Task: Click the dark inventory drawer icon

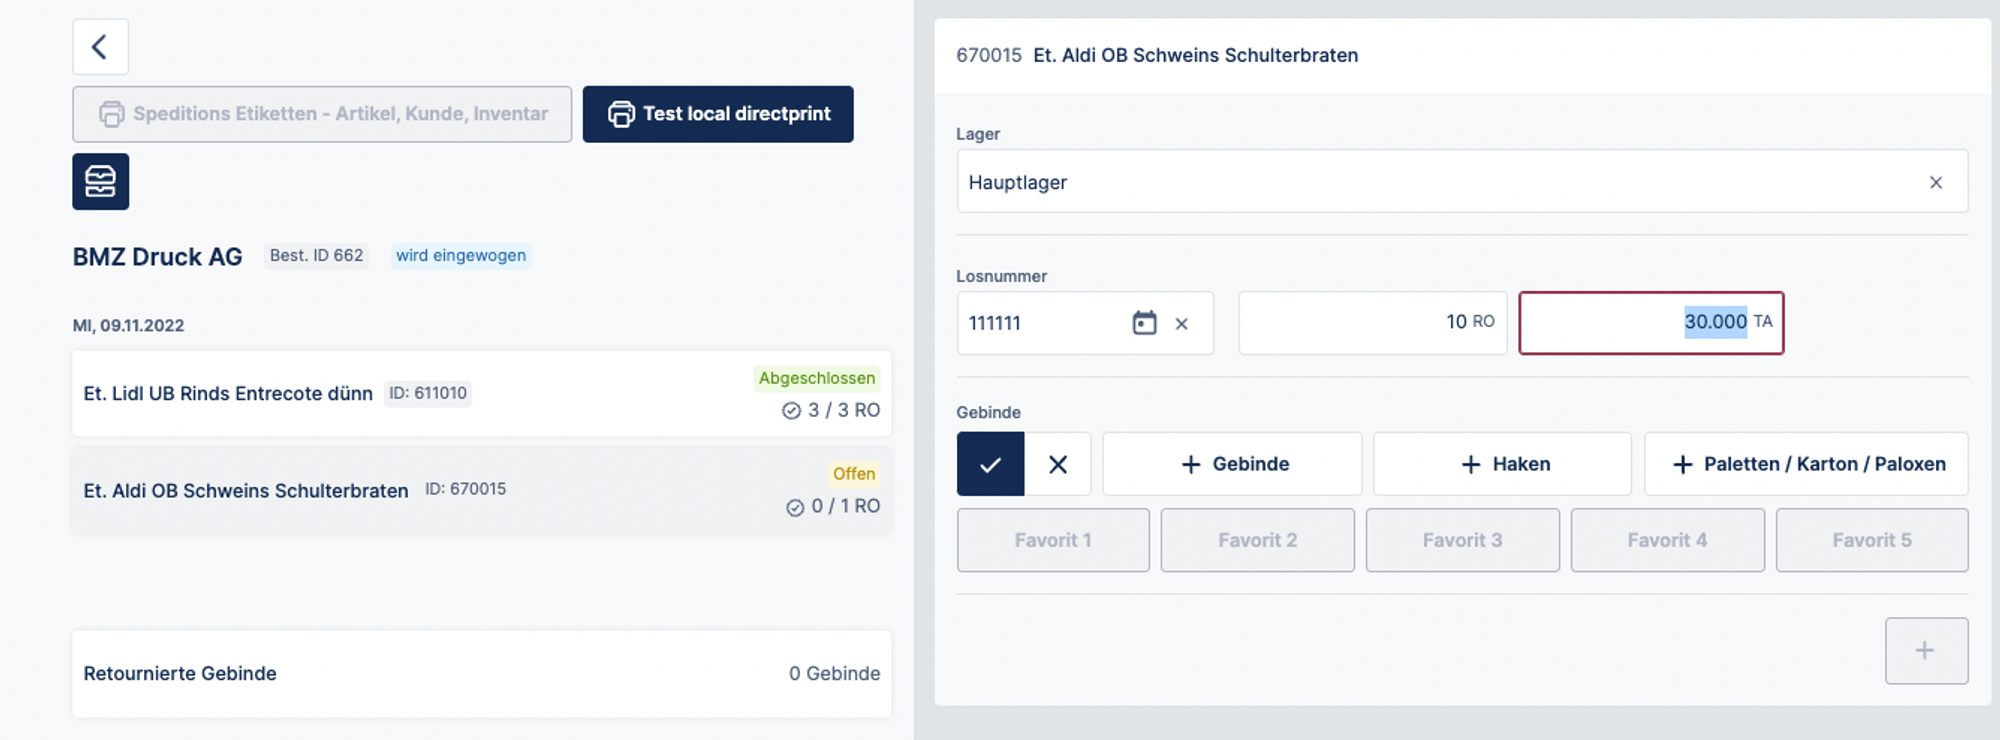Action: point(100,182)
